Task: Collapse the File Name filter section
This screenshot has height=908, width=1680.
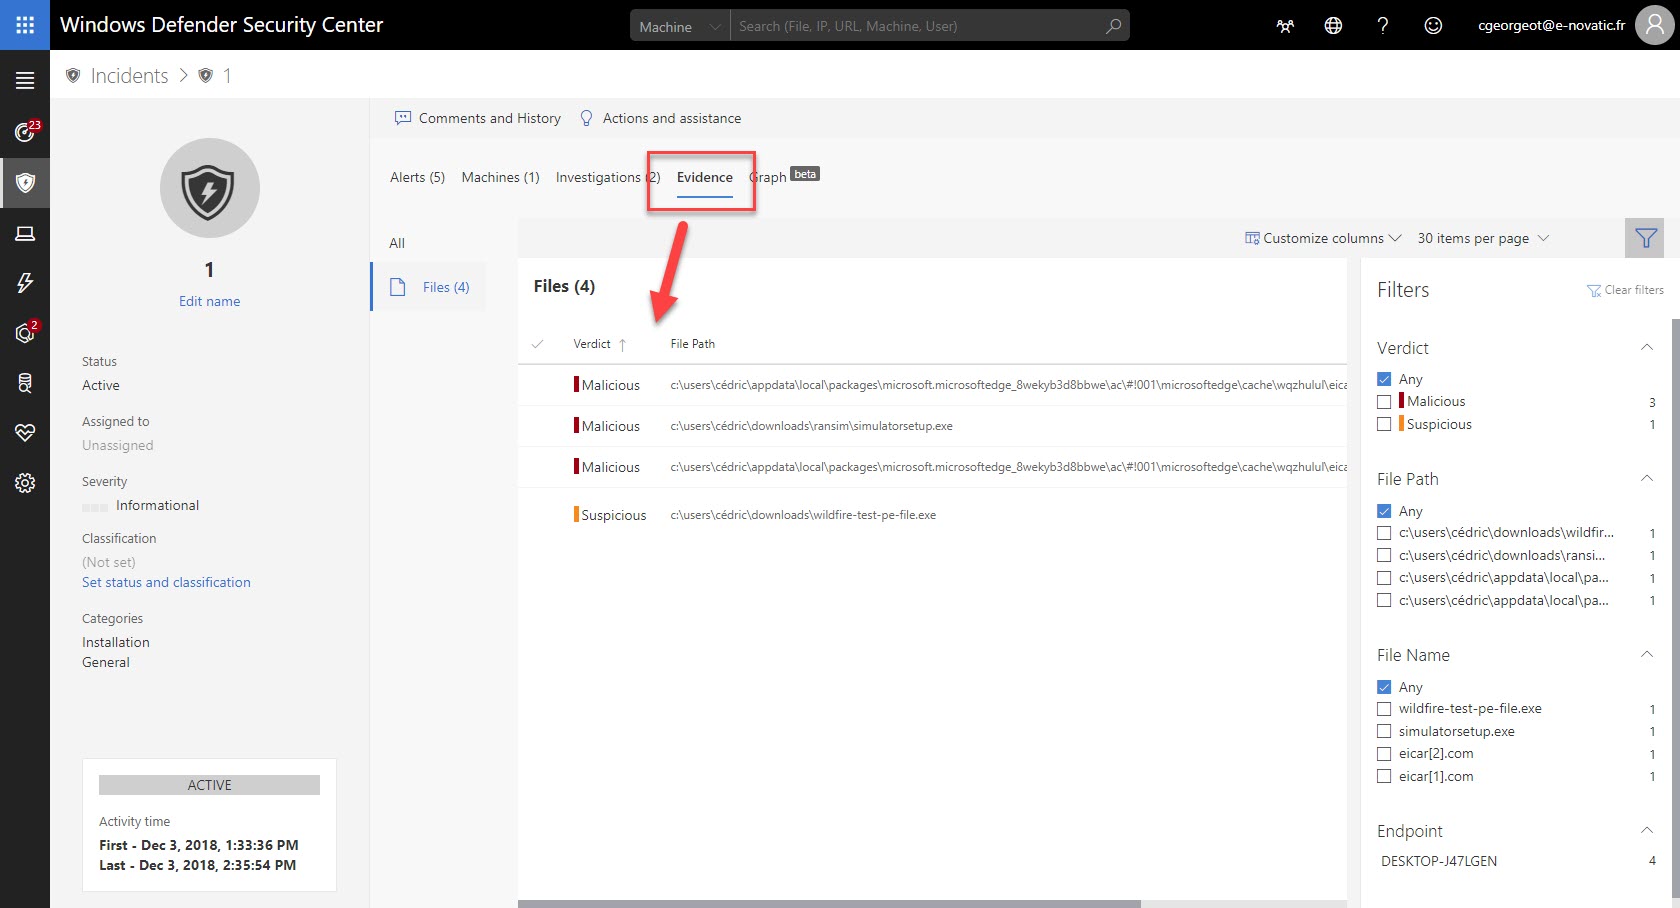Action: [1646, 655]
